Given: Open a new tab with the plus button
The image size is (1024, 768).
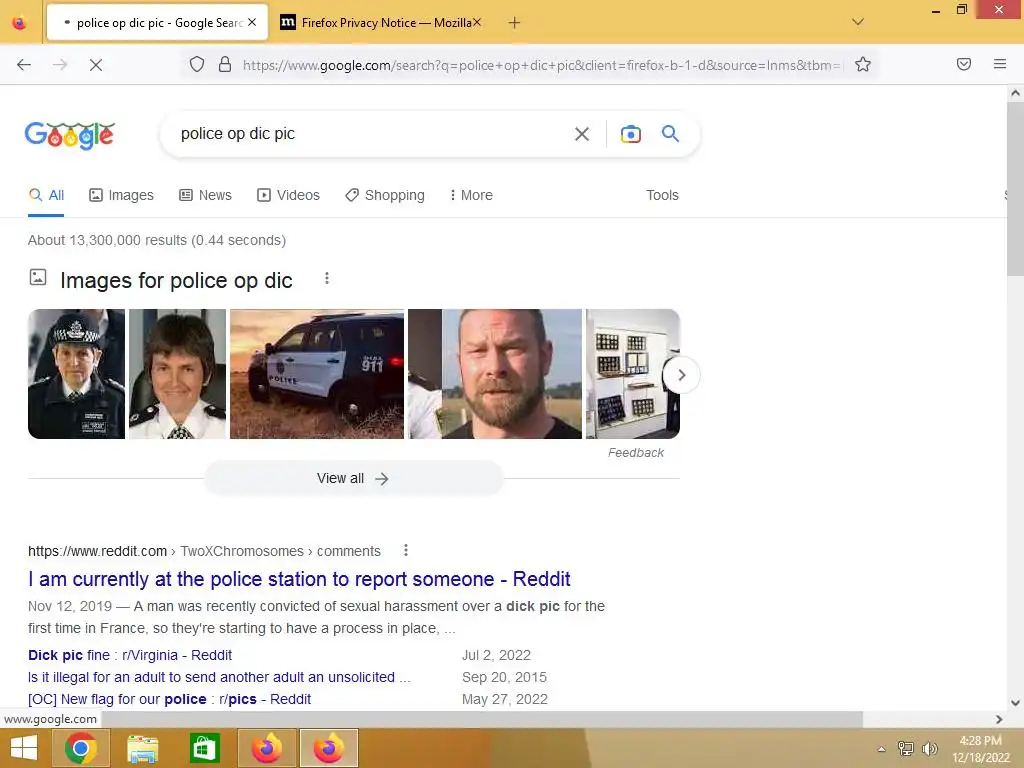Looking at the screenshot, I should click(x=515, y=23).
